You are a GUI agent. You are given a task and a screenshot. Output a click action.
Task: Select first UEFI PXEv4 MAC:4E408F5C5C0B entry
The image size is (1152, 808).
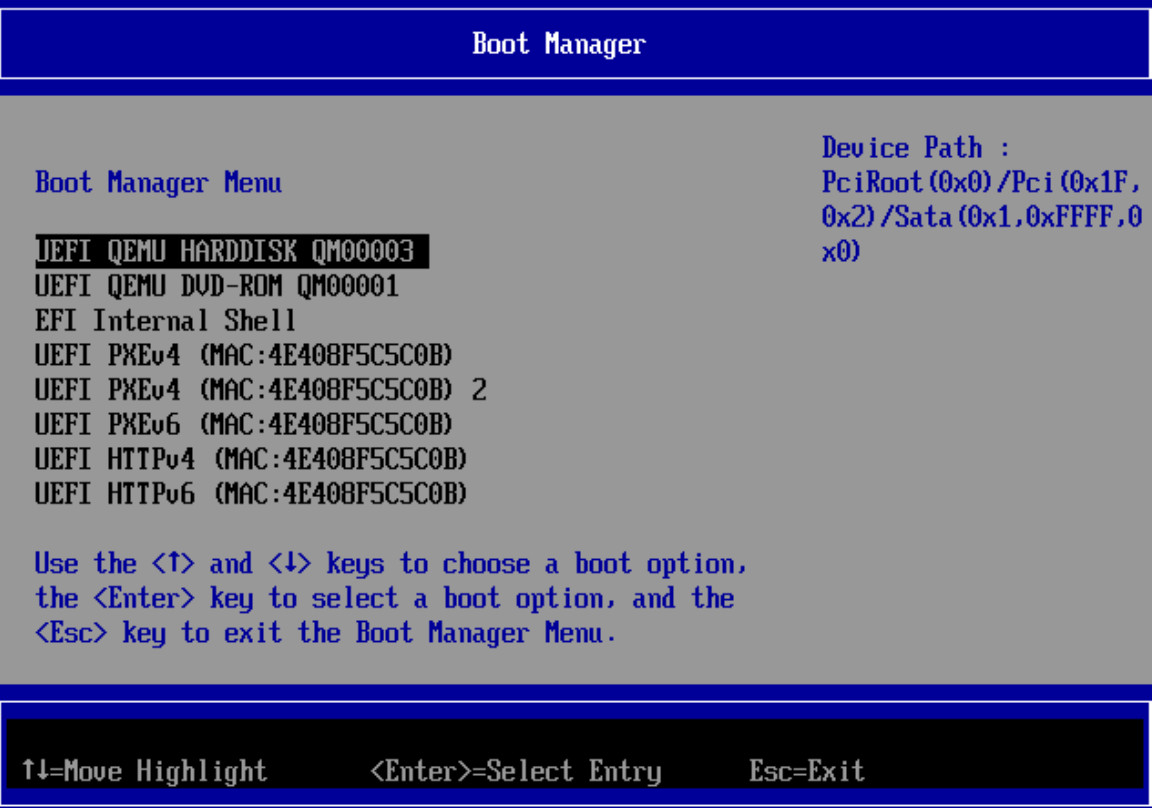click(x=244, y=355)
